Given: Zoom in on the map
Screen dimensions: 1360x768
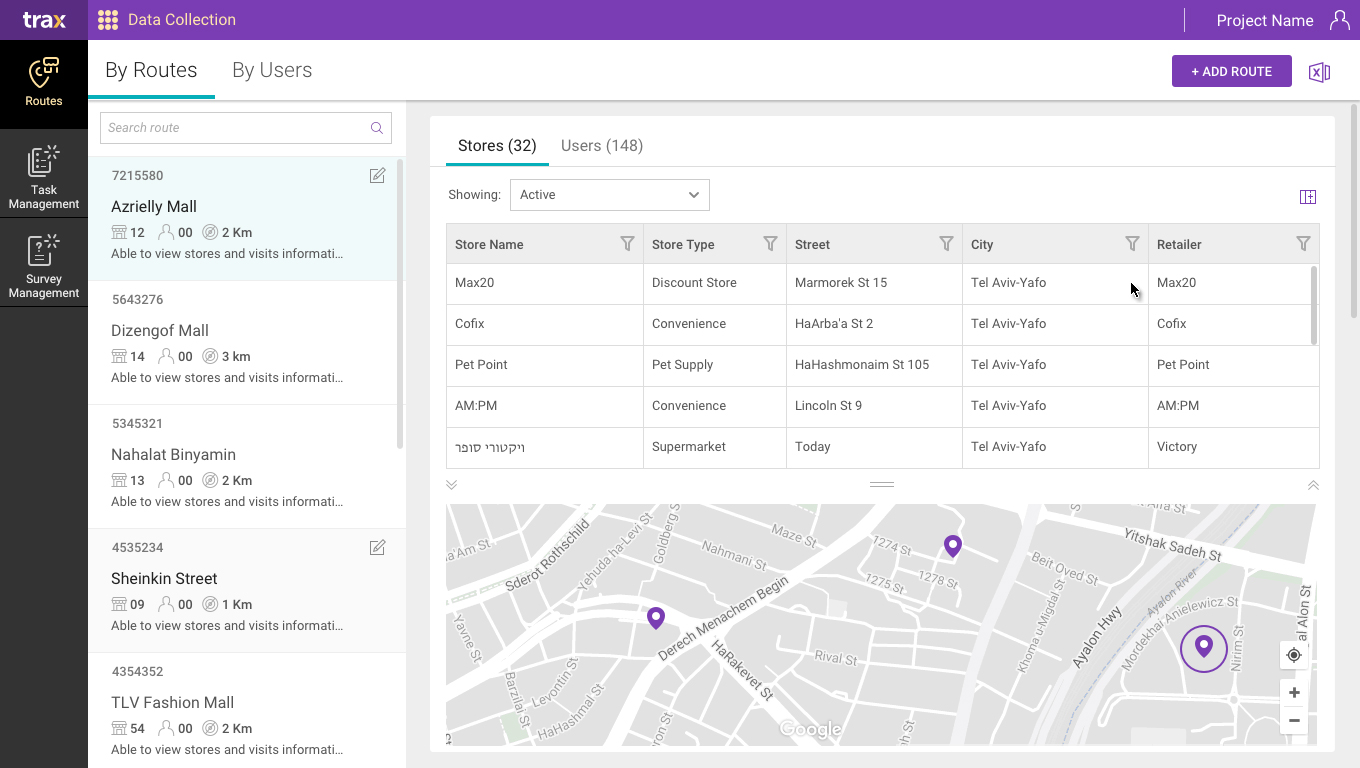Looking at the screenshot, I should coord(1294,693).
